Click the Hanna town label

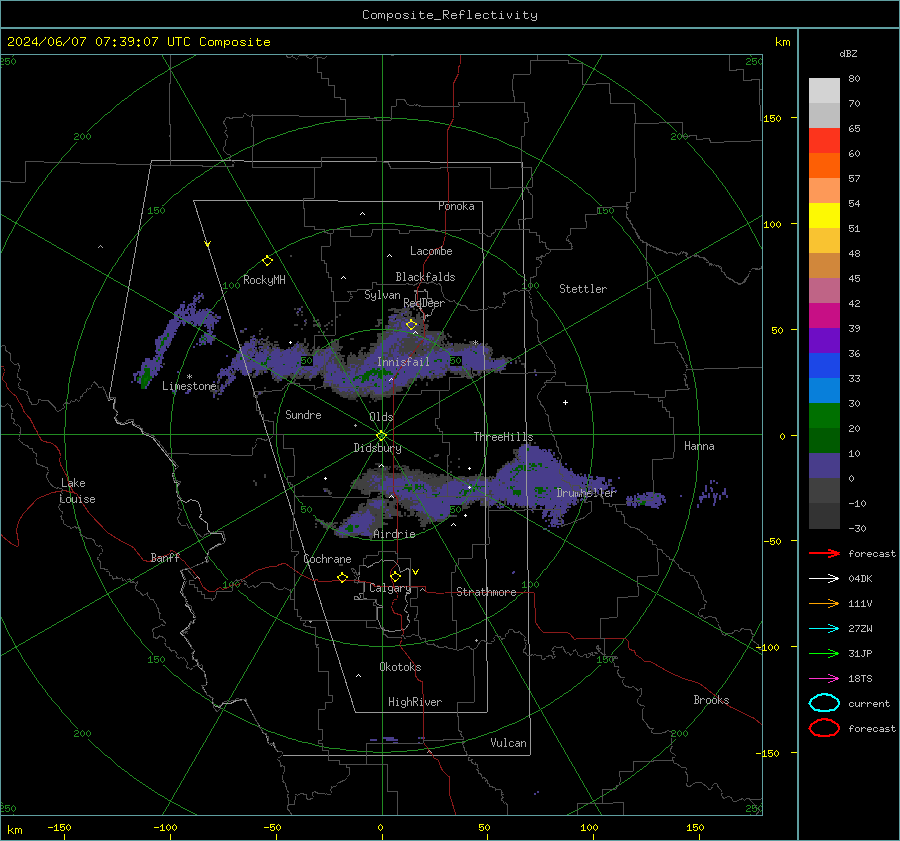(x=699, y=446)
